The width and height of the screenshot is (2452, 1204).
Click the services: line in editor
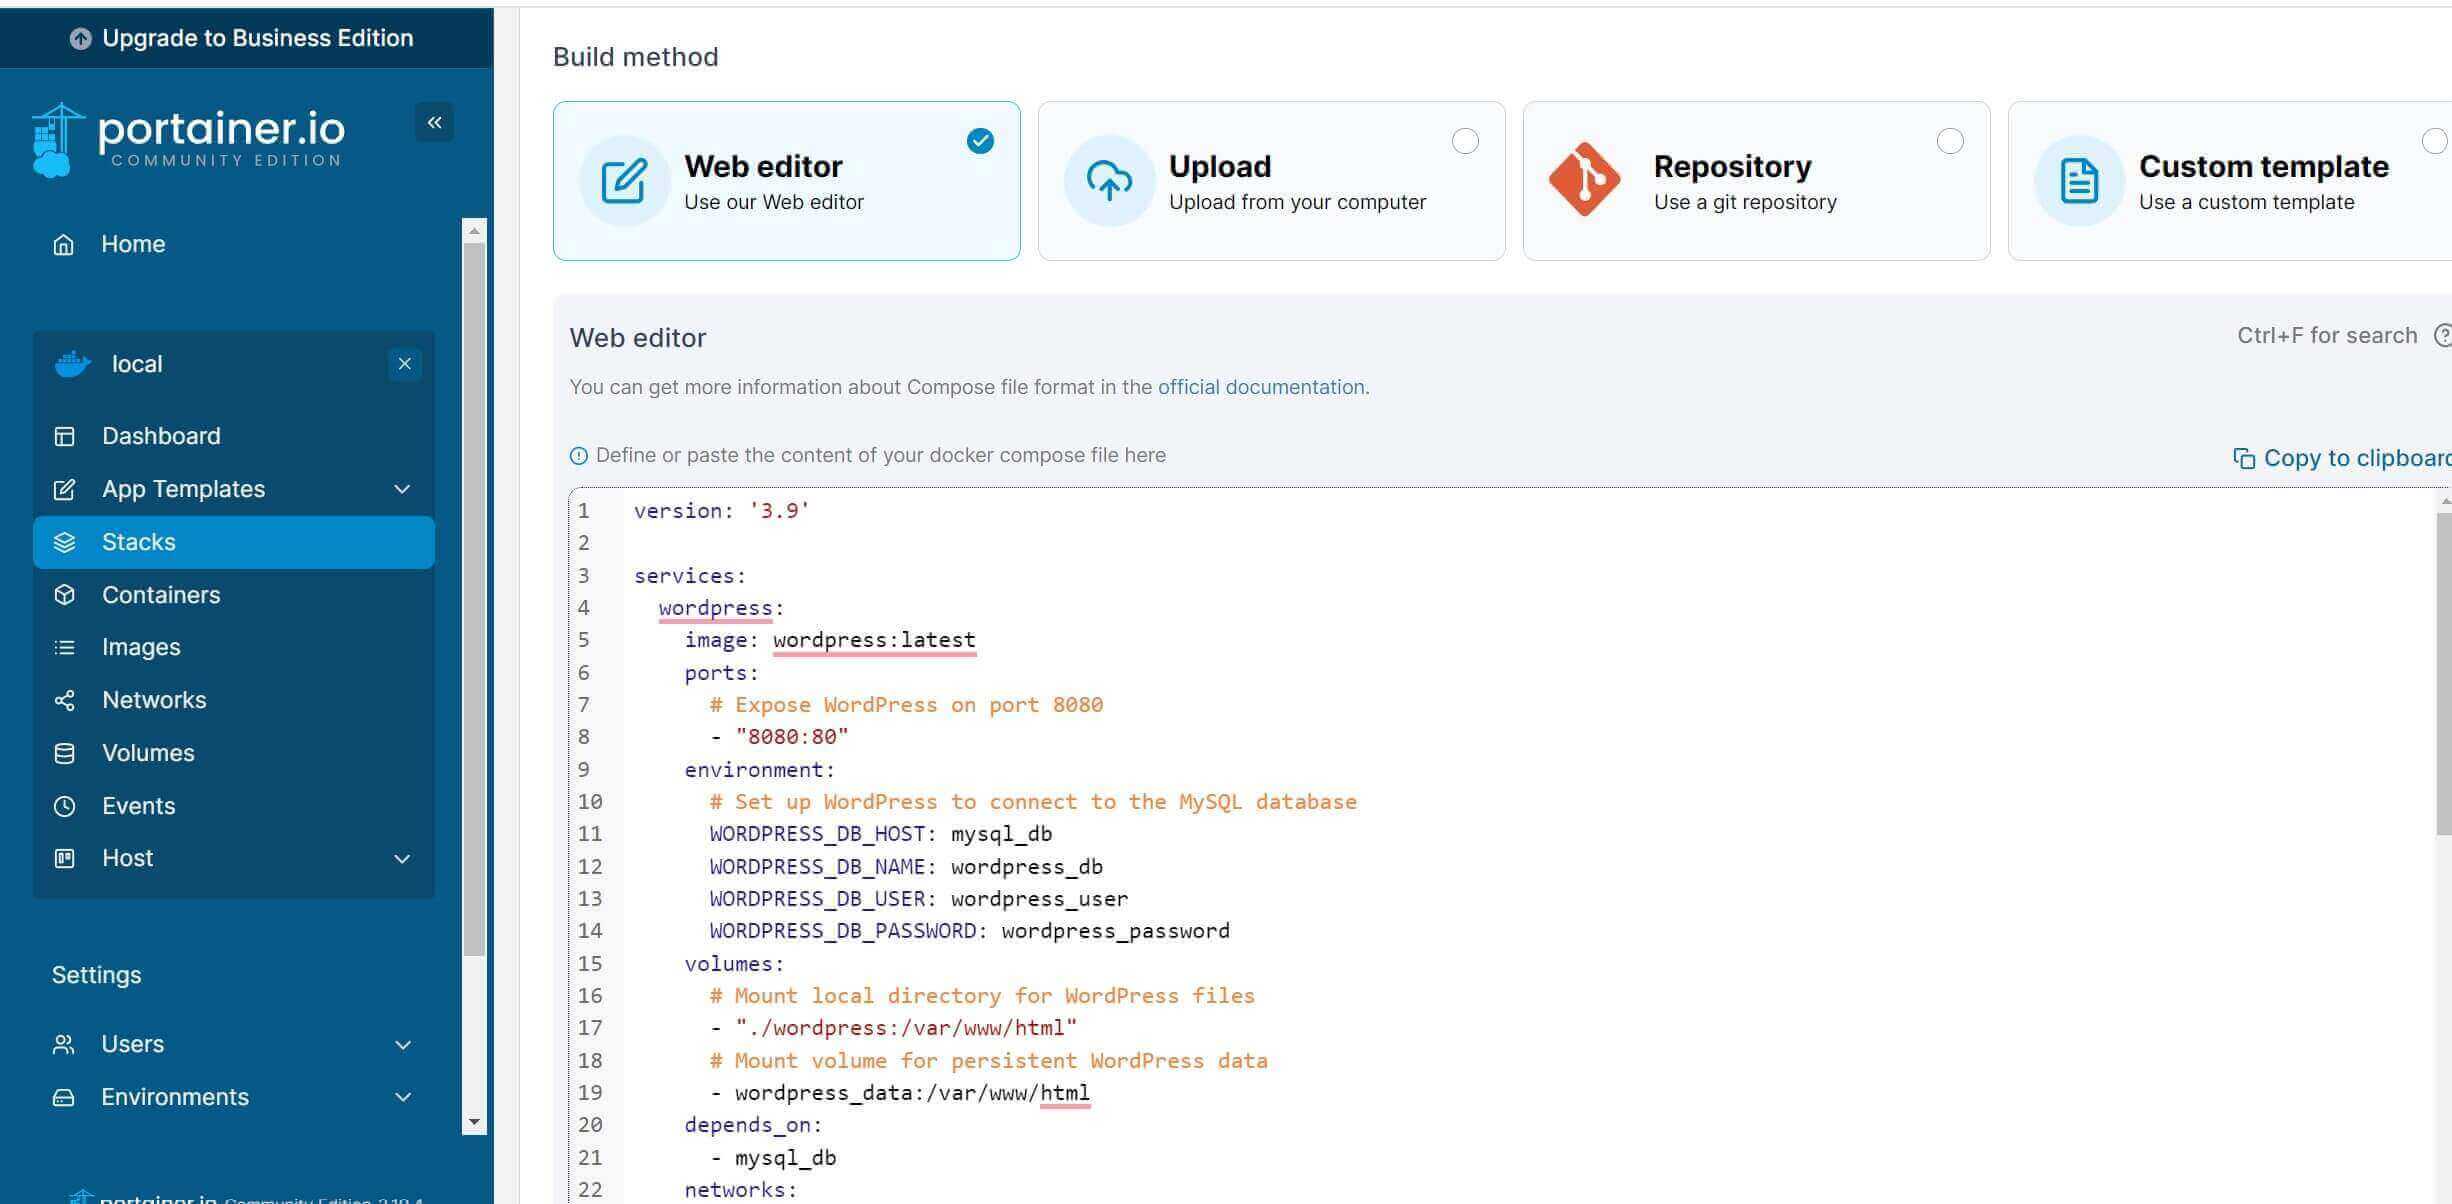click(x=690, y=576)
